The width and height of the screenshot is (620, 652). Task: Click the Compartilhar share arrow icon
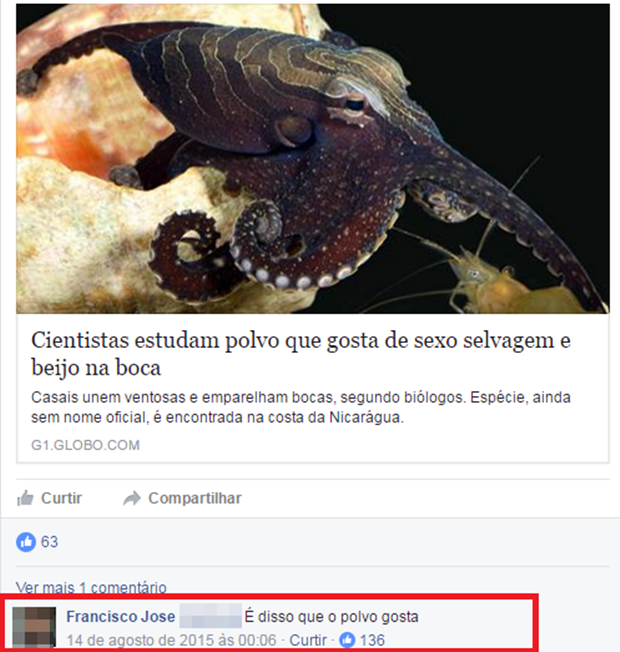(132, 498)
